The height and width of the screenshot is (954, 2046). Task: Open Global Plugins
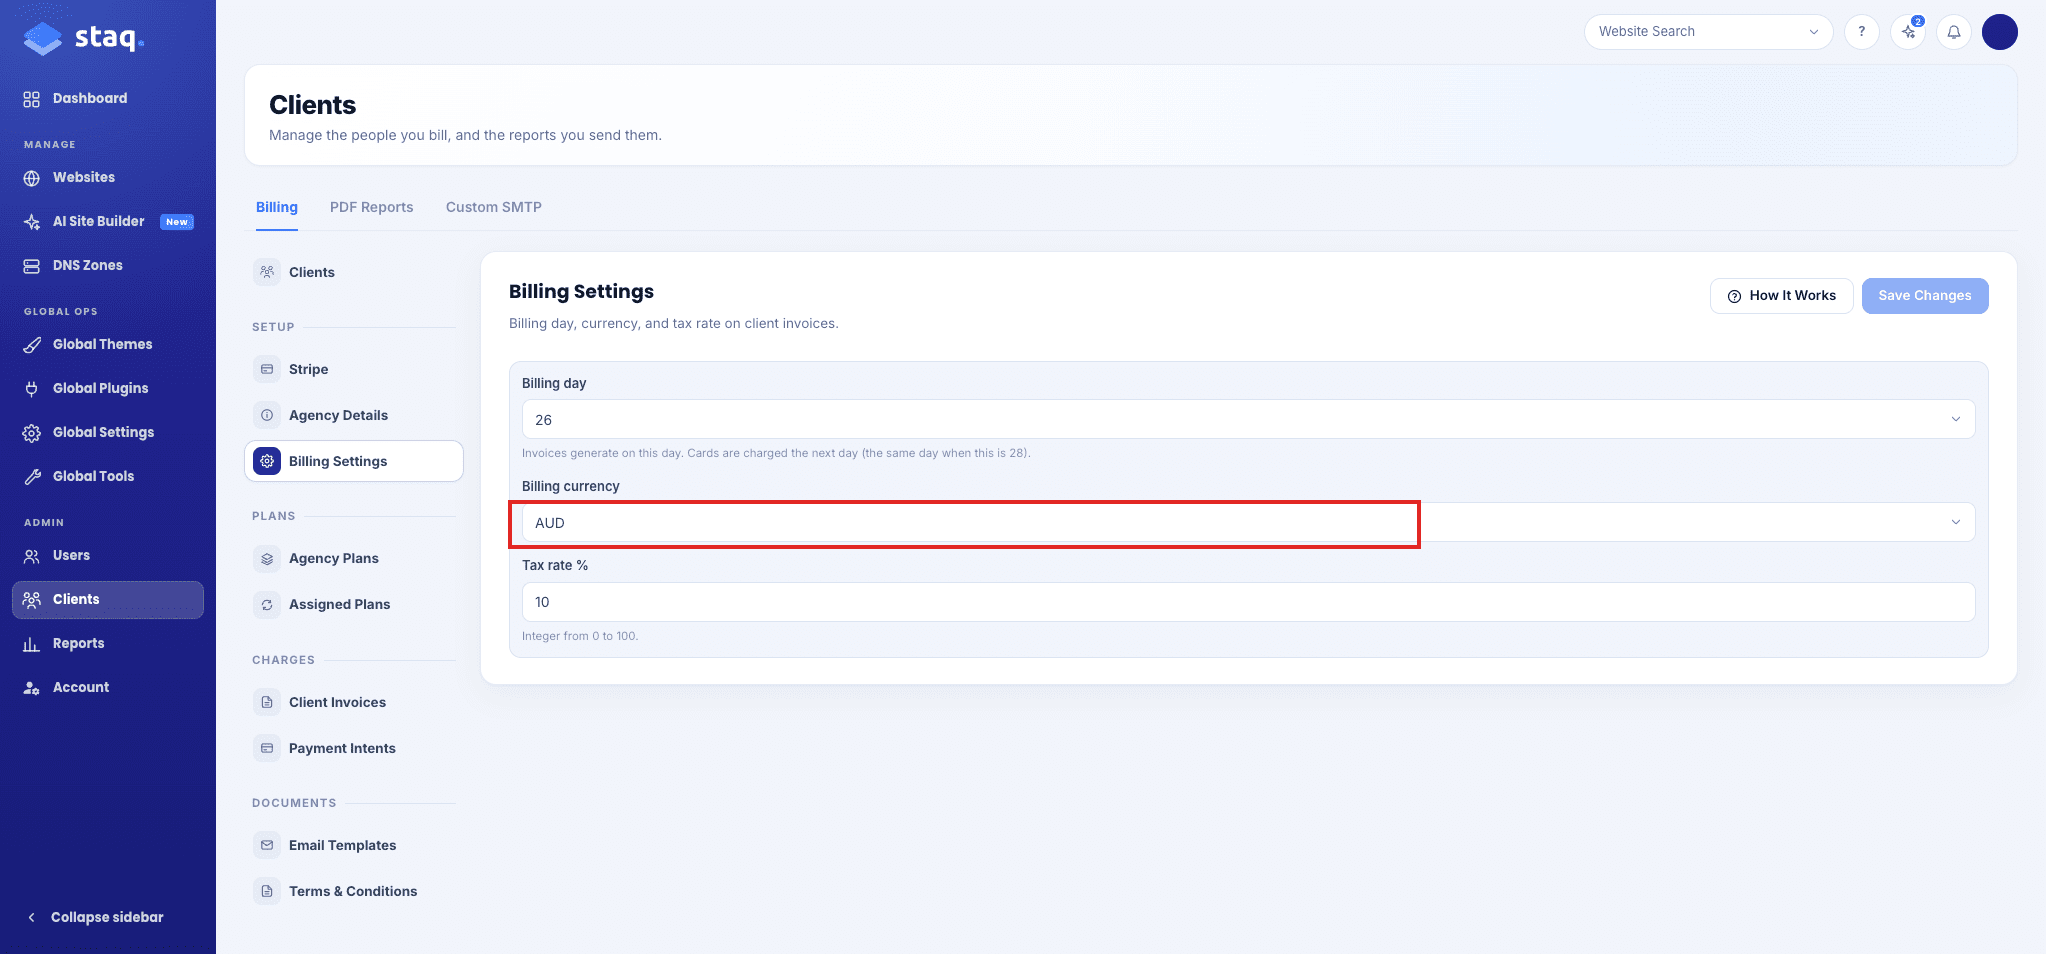[x=108, y=388]
